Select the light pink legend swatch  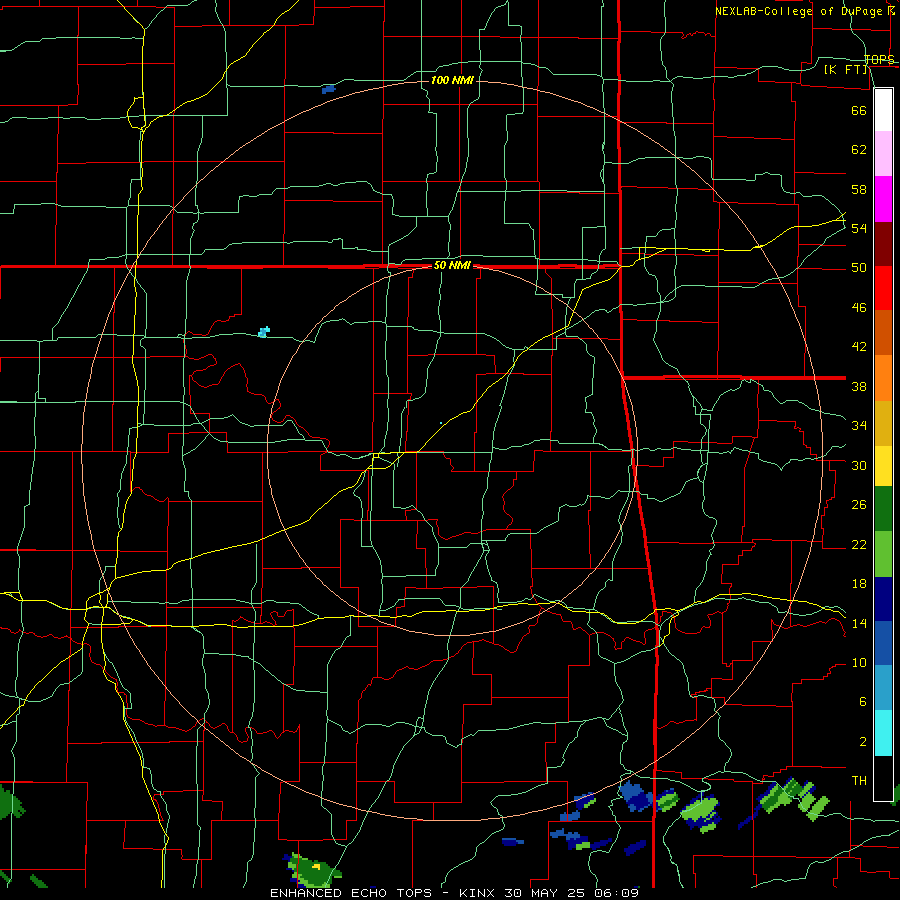point(883,154)
